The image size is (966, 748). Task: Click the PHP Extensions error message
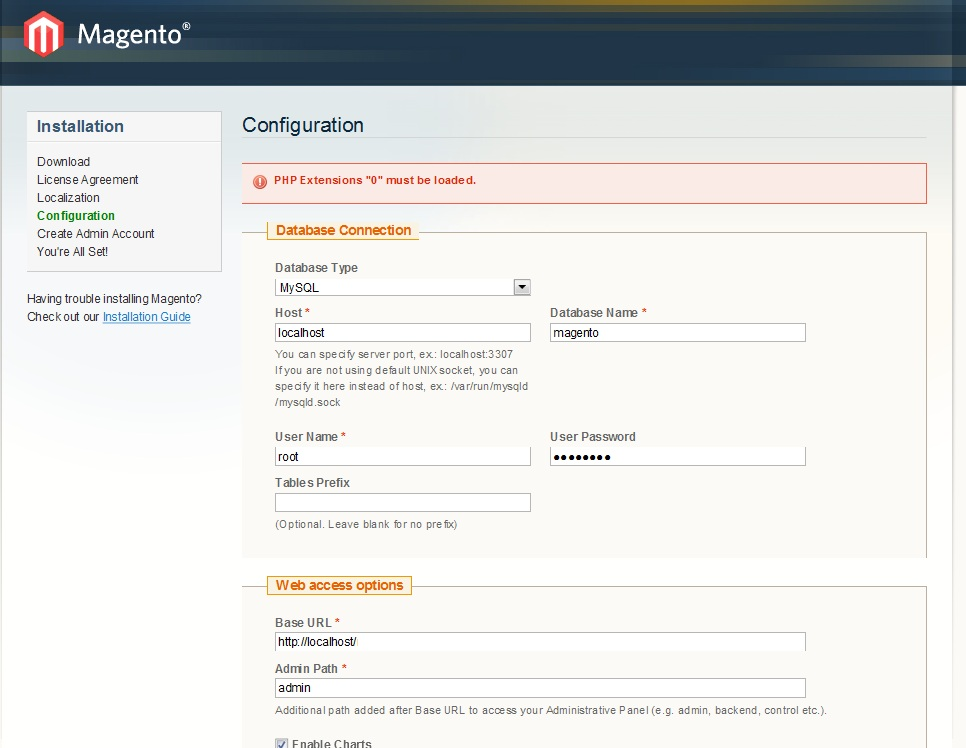point(375,181)
